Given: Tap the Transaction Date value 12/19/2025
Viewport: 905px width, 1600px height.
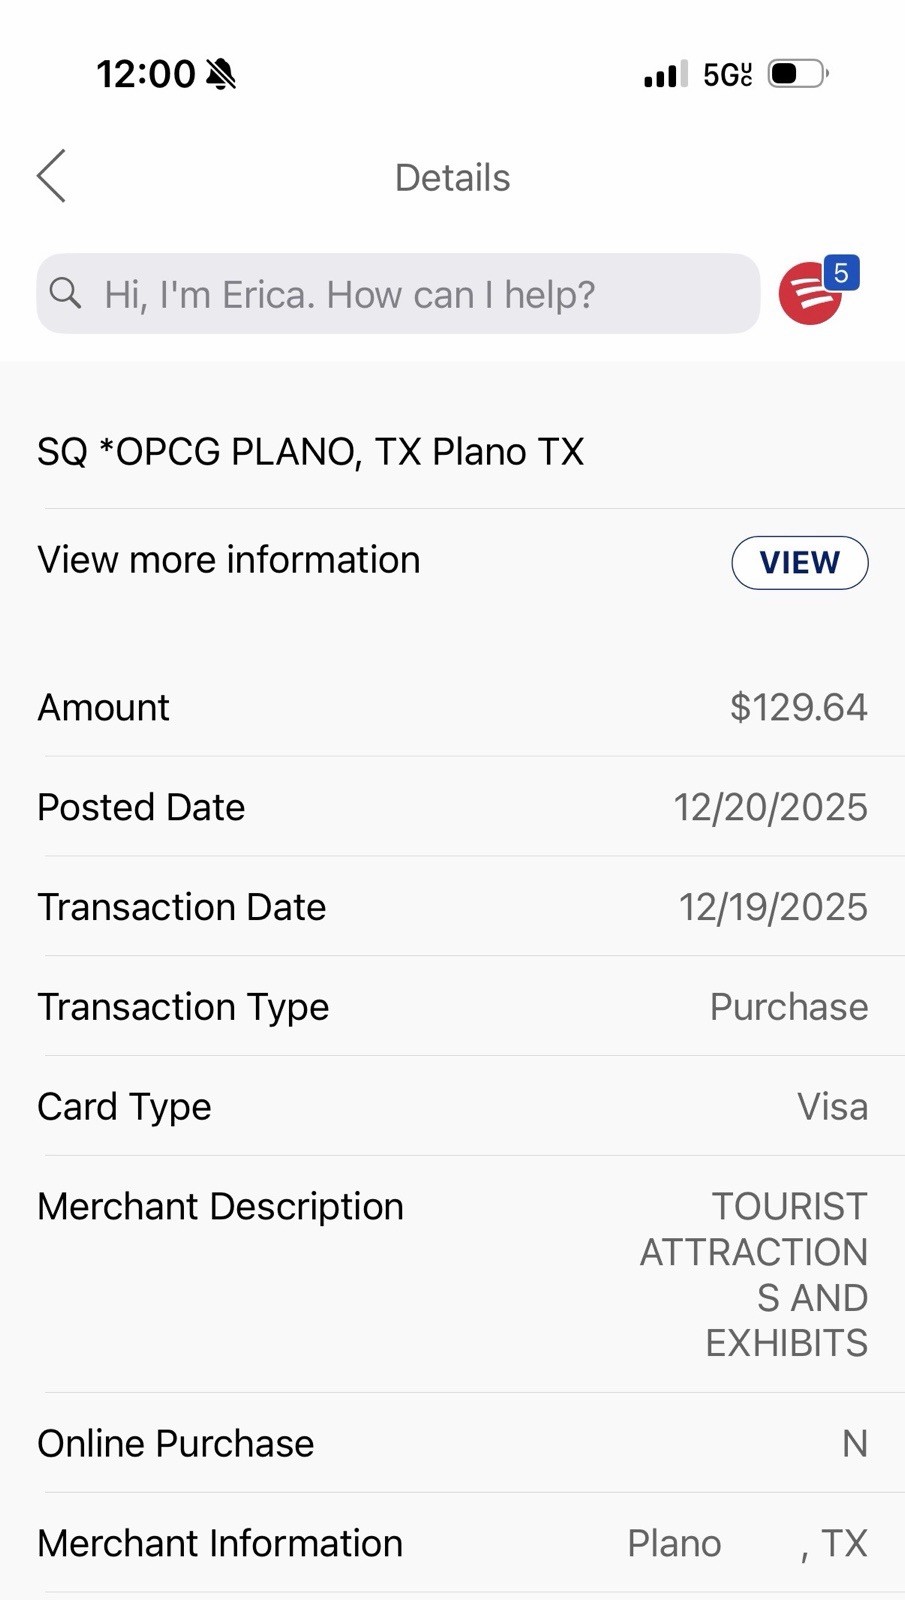Looking at the screenshot, I should click(x=772, y=908).
